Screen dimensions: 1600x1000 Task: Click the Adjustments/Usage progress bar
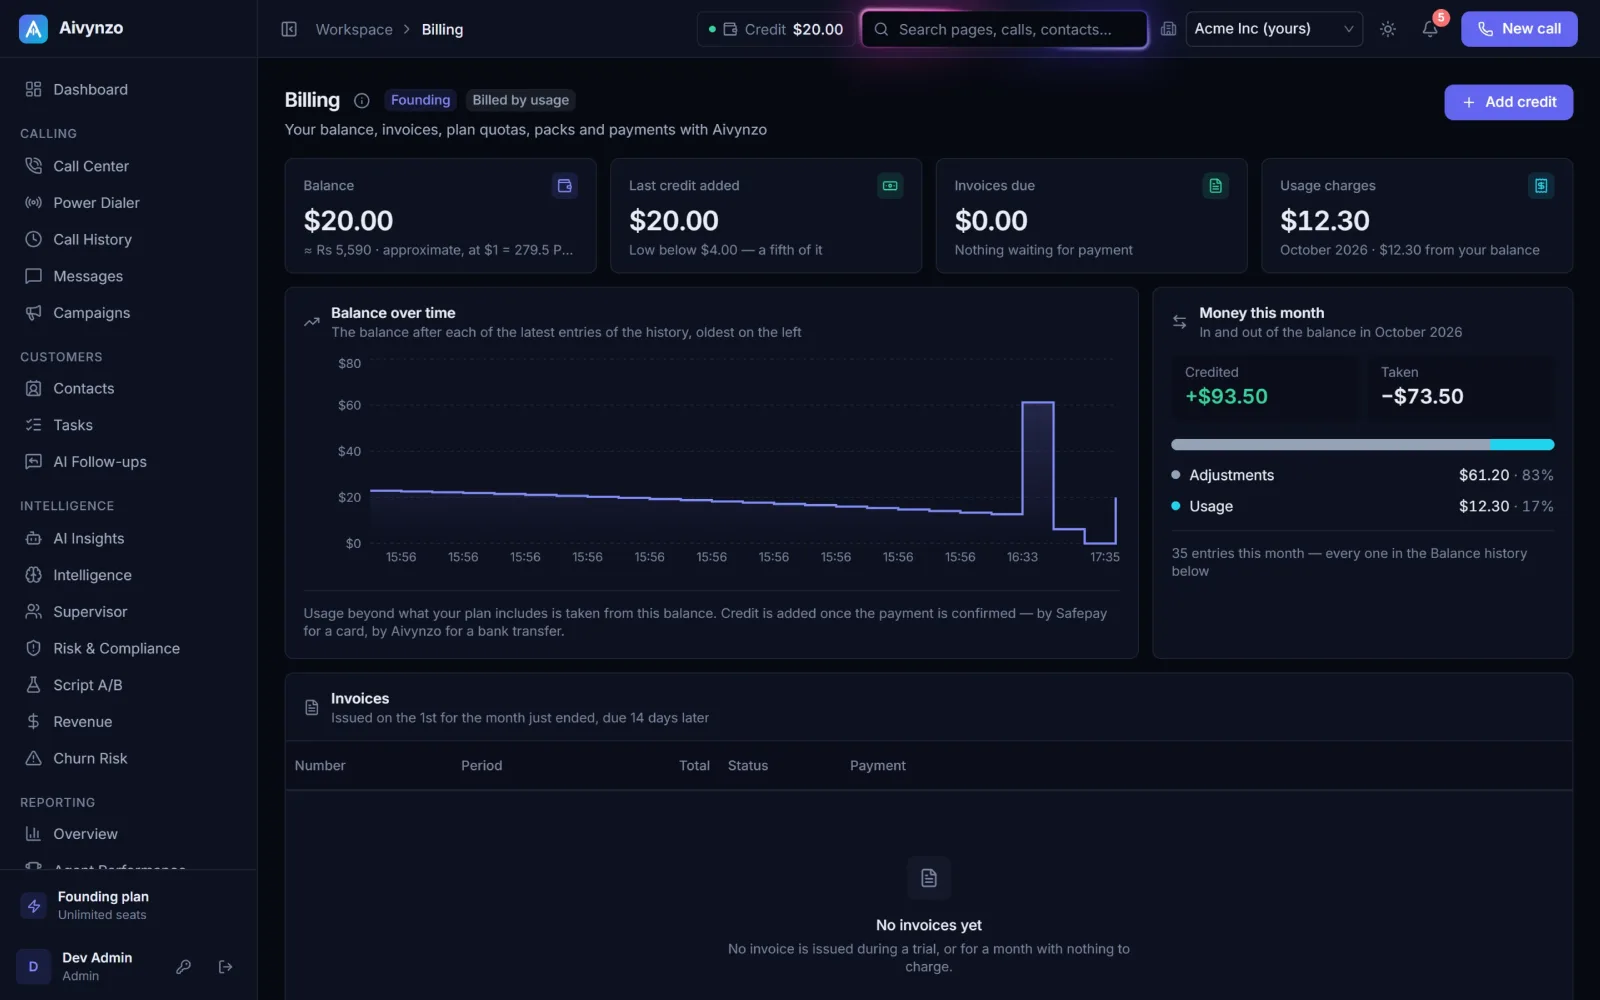point(1362,445)
